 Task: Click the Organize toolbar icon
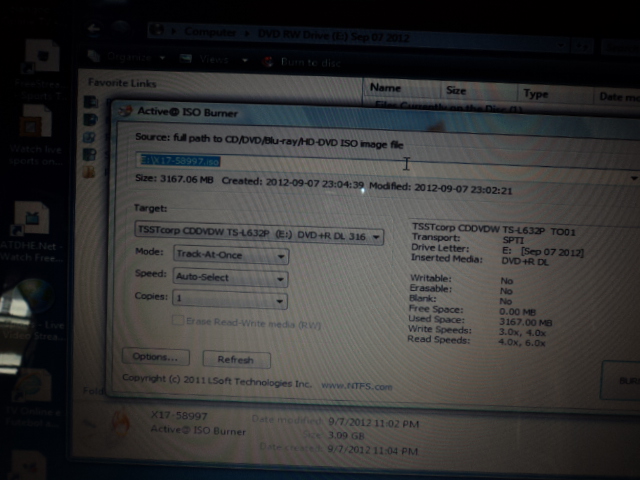click(x=94, y=56)
